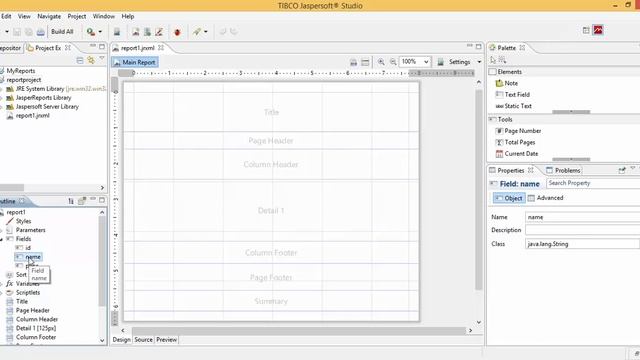Open the Edit menu
Image resolution: width=640 pixels, height=360 pixels.
pyautogui.click(x=6, y=16)
